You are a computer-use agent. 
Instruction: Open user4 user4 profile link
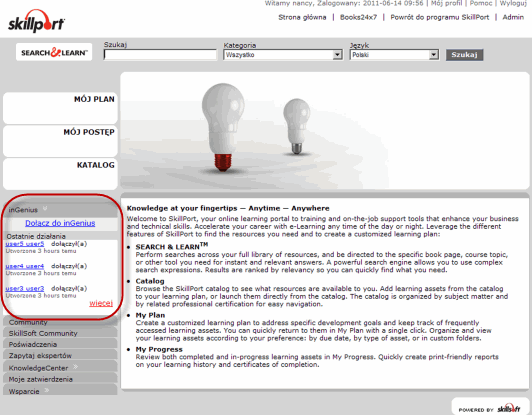(x=25, y=266)
